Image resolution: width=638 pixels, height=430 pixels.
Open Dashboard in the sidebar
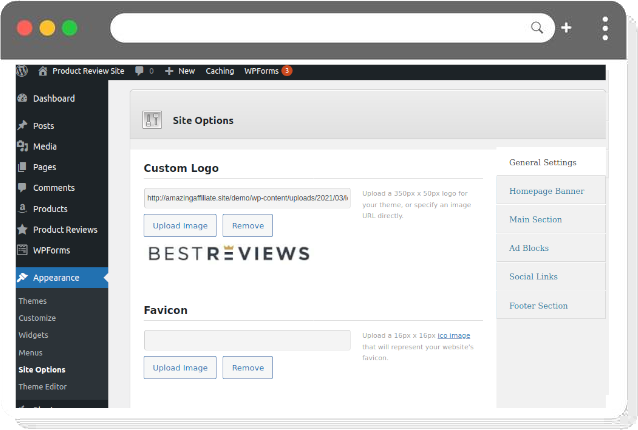pos(53,99)
